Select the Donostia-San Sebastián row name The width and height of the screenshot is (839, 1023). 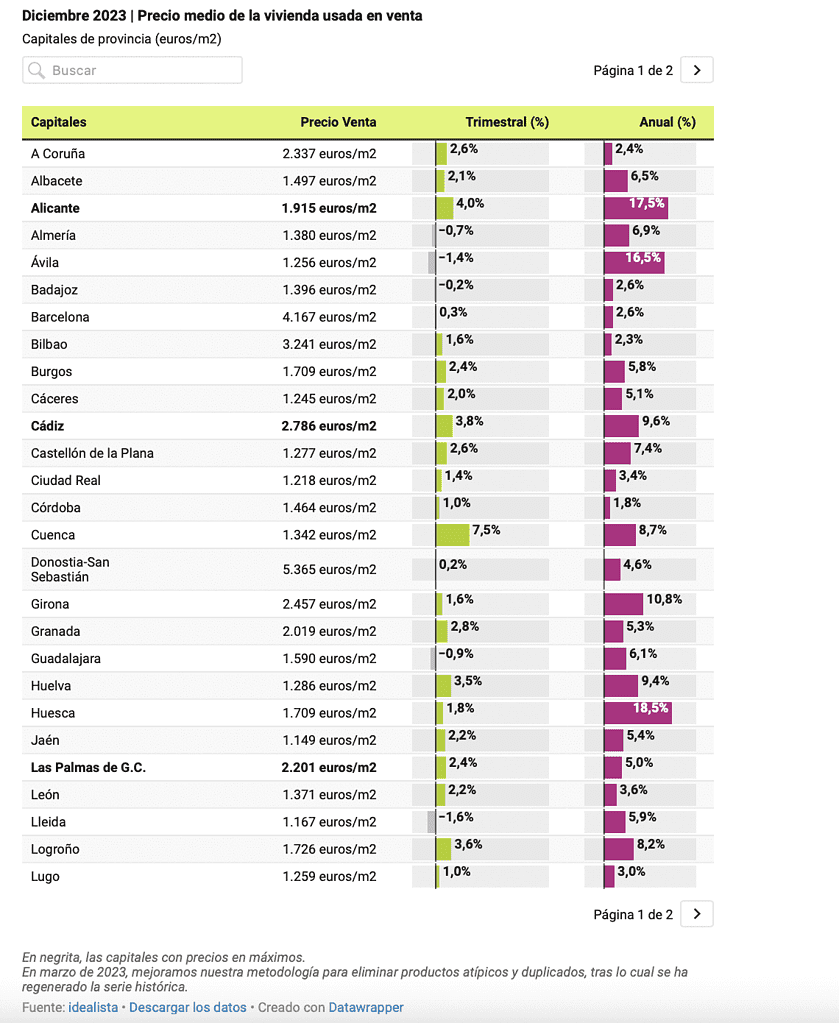(x=70, y=569)
